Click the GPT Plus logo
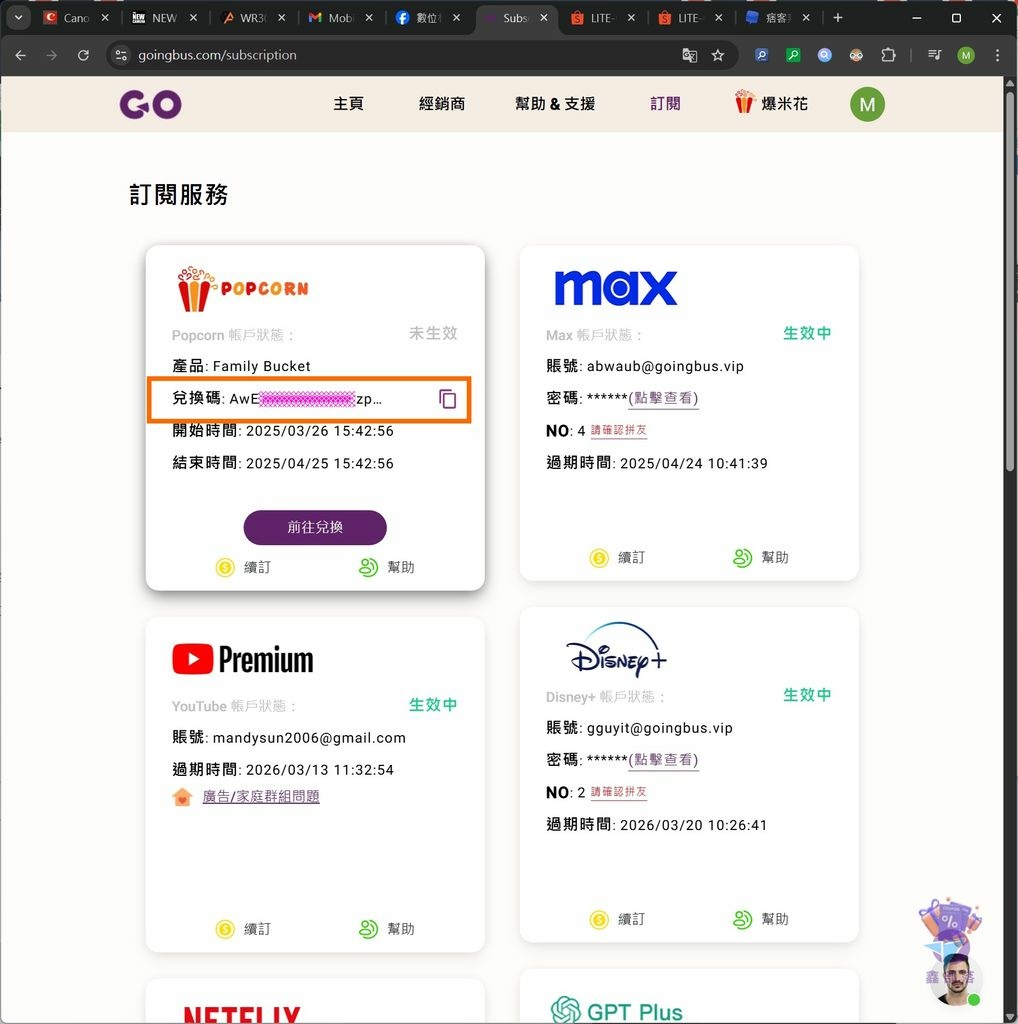1018x1024 pixels. (616, 1010)
